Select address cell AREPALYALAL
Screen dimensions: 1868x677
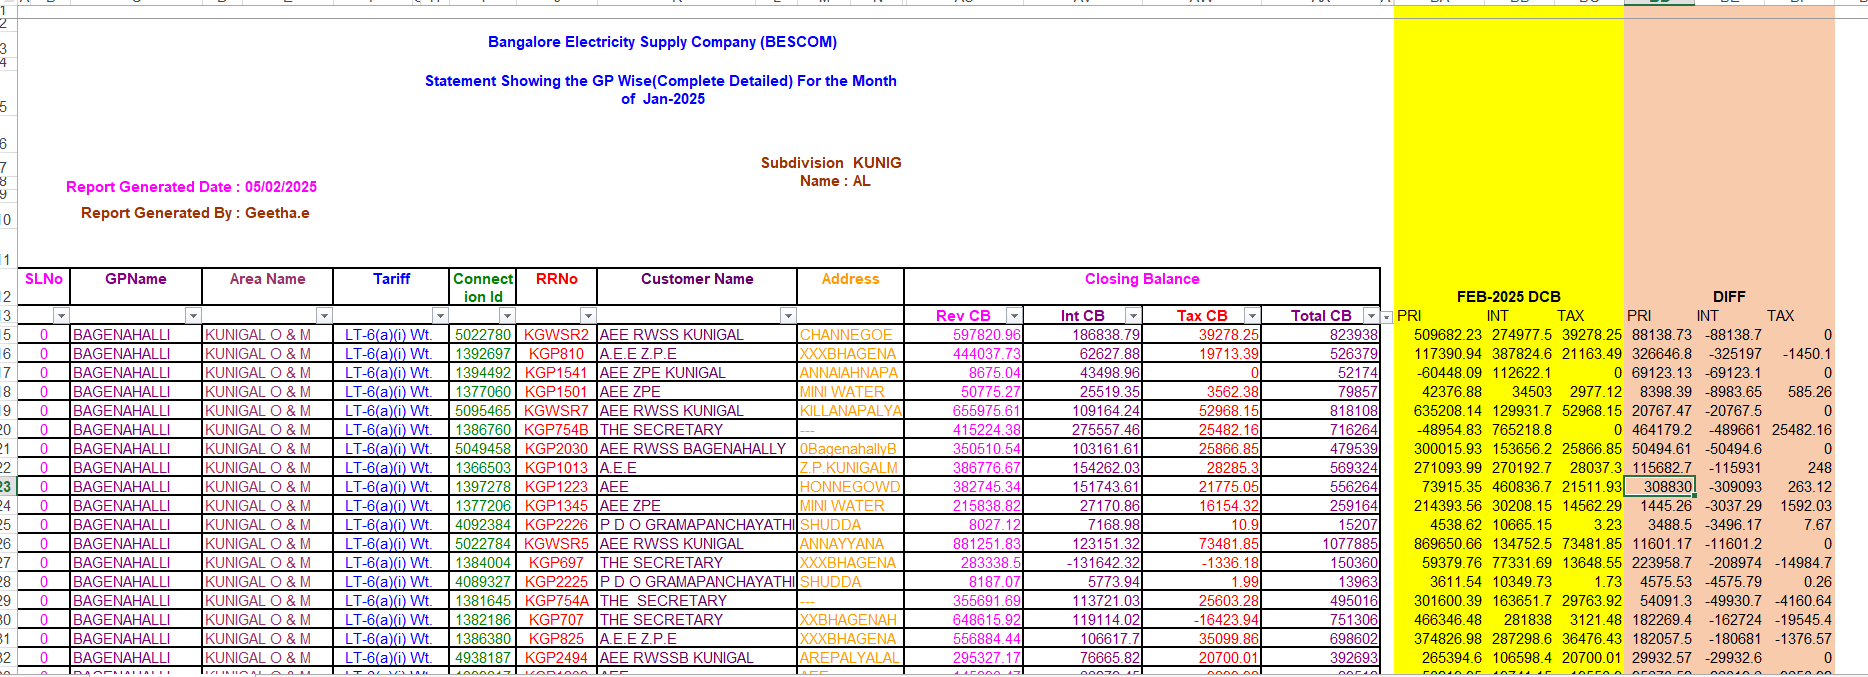pyautogui.click(x=850, y=658)
